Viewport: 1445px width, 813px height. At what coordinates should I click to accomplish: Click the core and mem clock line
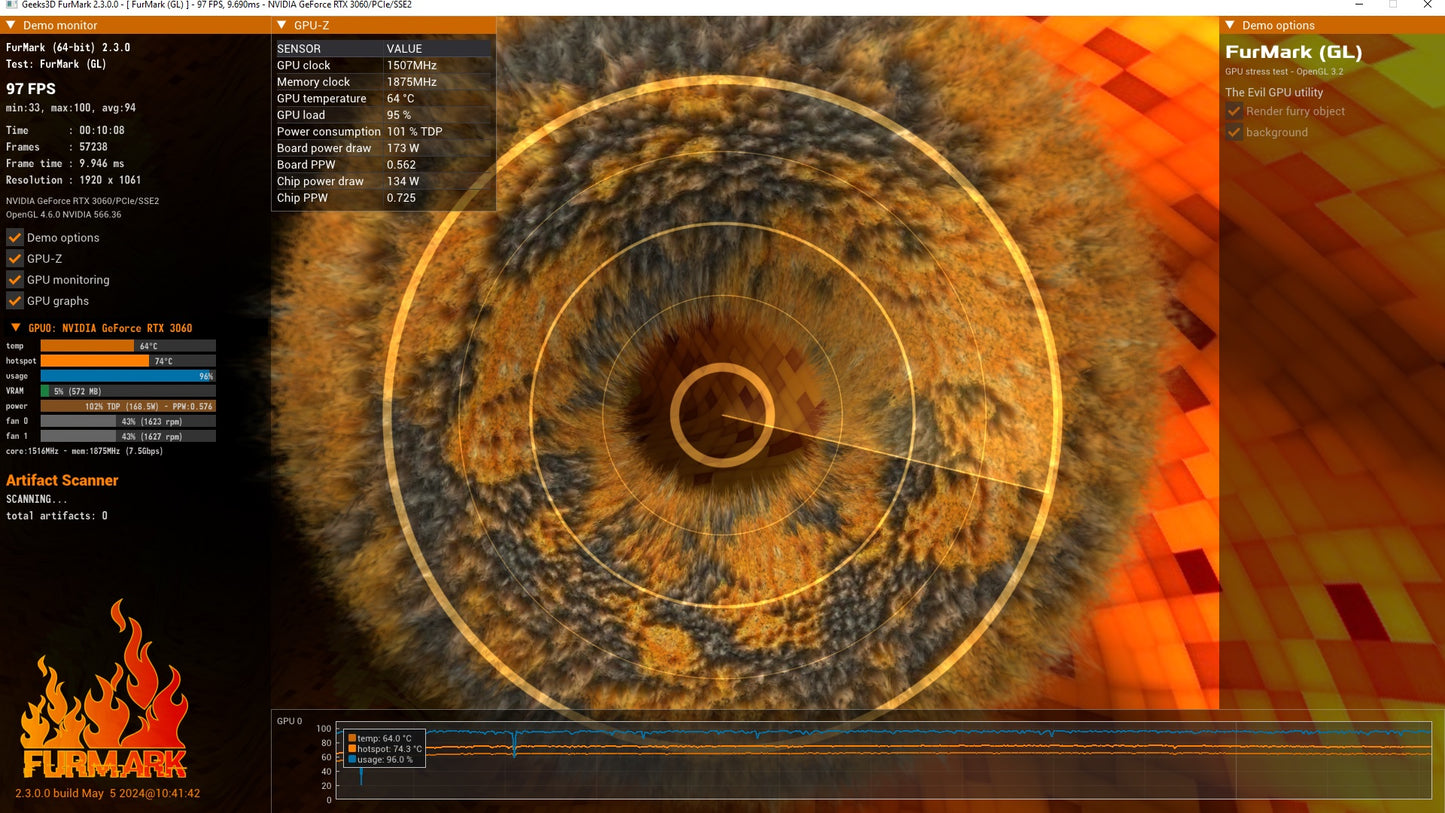click(85, 451)
